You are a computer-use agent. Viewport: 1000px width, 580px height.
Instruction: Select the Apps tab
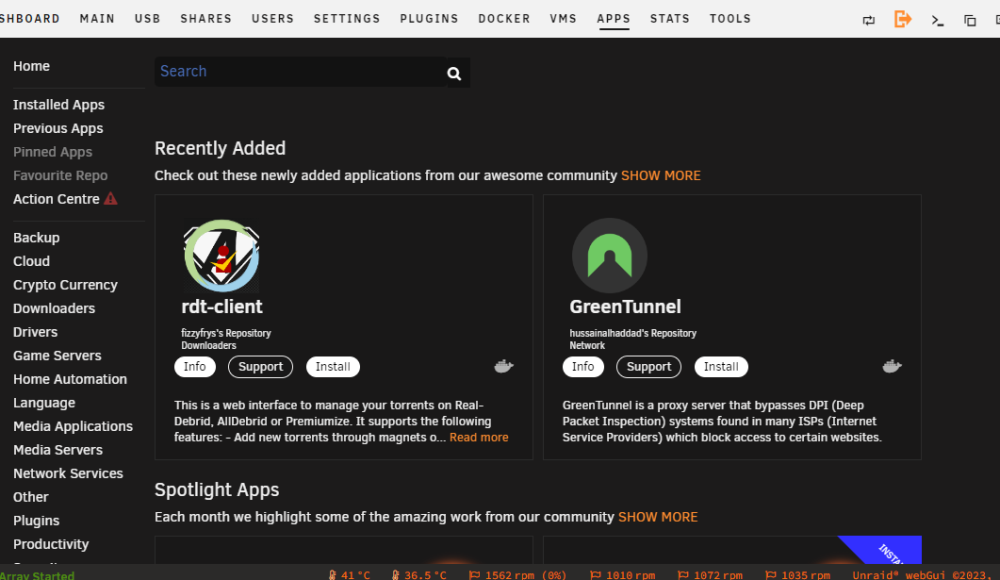pos(614,19)
